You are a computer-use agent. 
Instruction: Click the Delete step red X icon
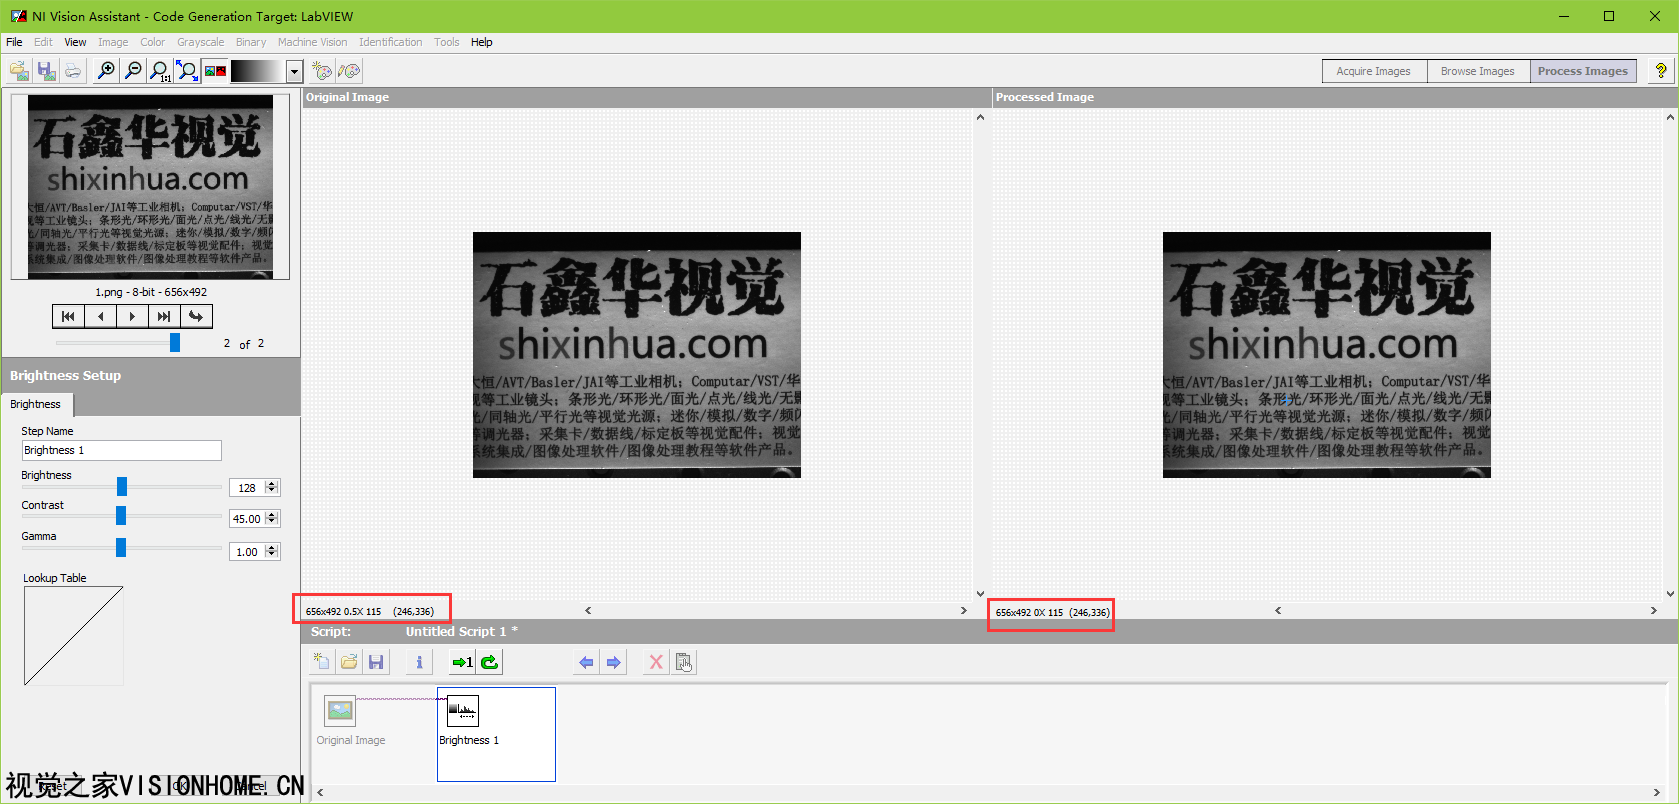656,662
